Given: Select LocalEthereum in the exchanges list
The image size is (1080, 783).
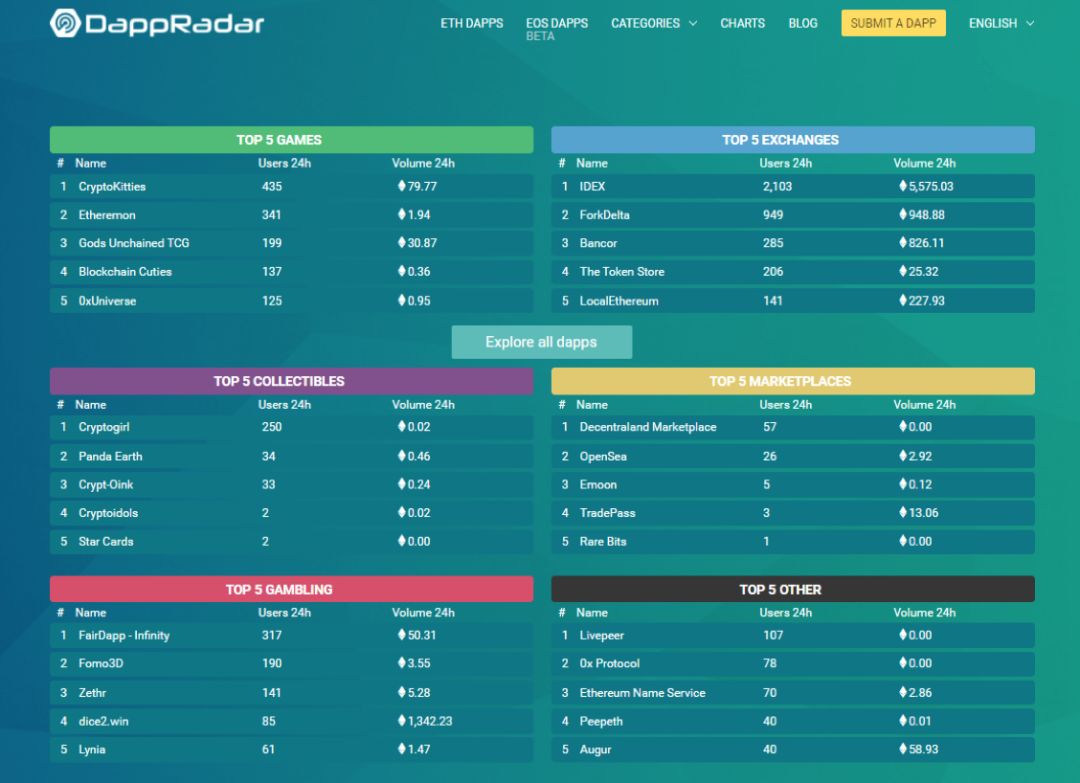Looking at the screenshot, I should click(619, 301).
